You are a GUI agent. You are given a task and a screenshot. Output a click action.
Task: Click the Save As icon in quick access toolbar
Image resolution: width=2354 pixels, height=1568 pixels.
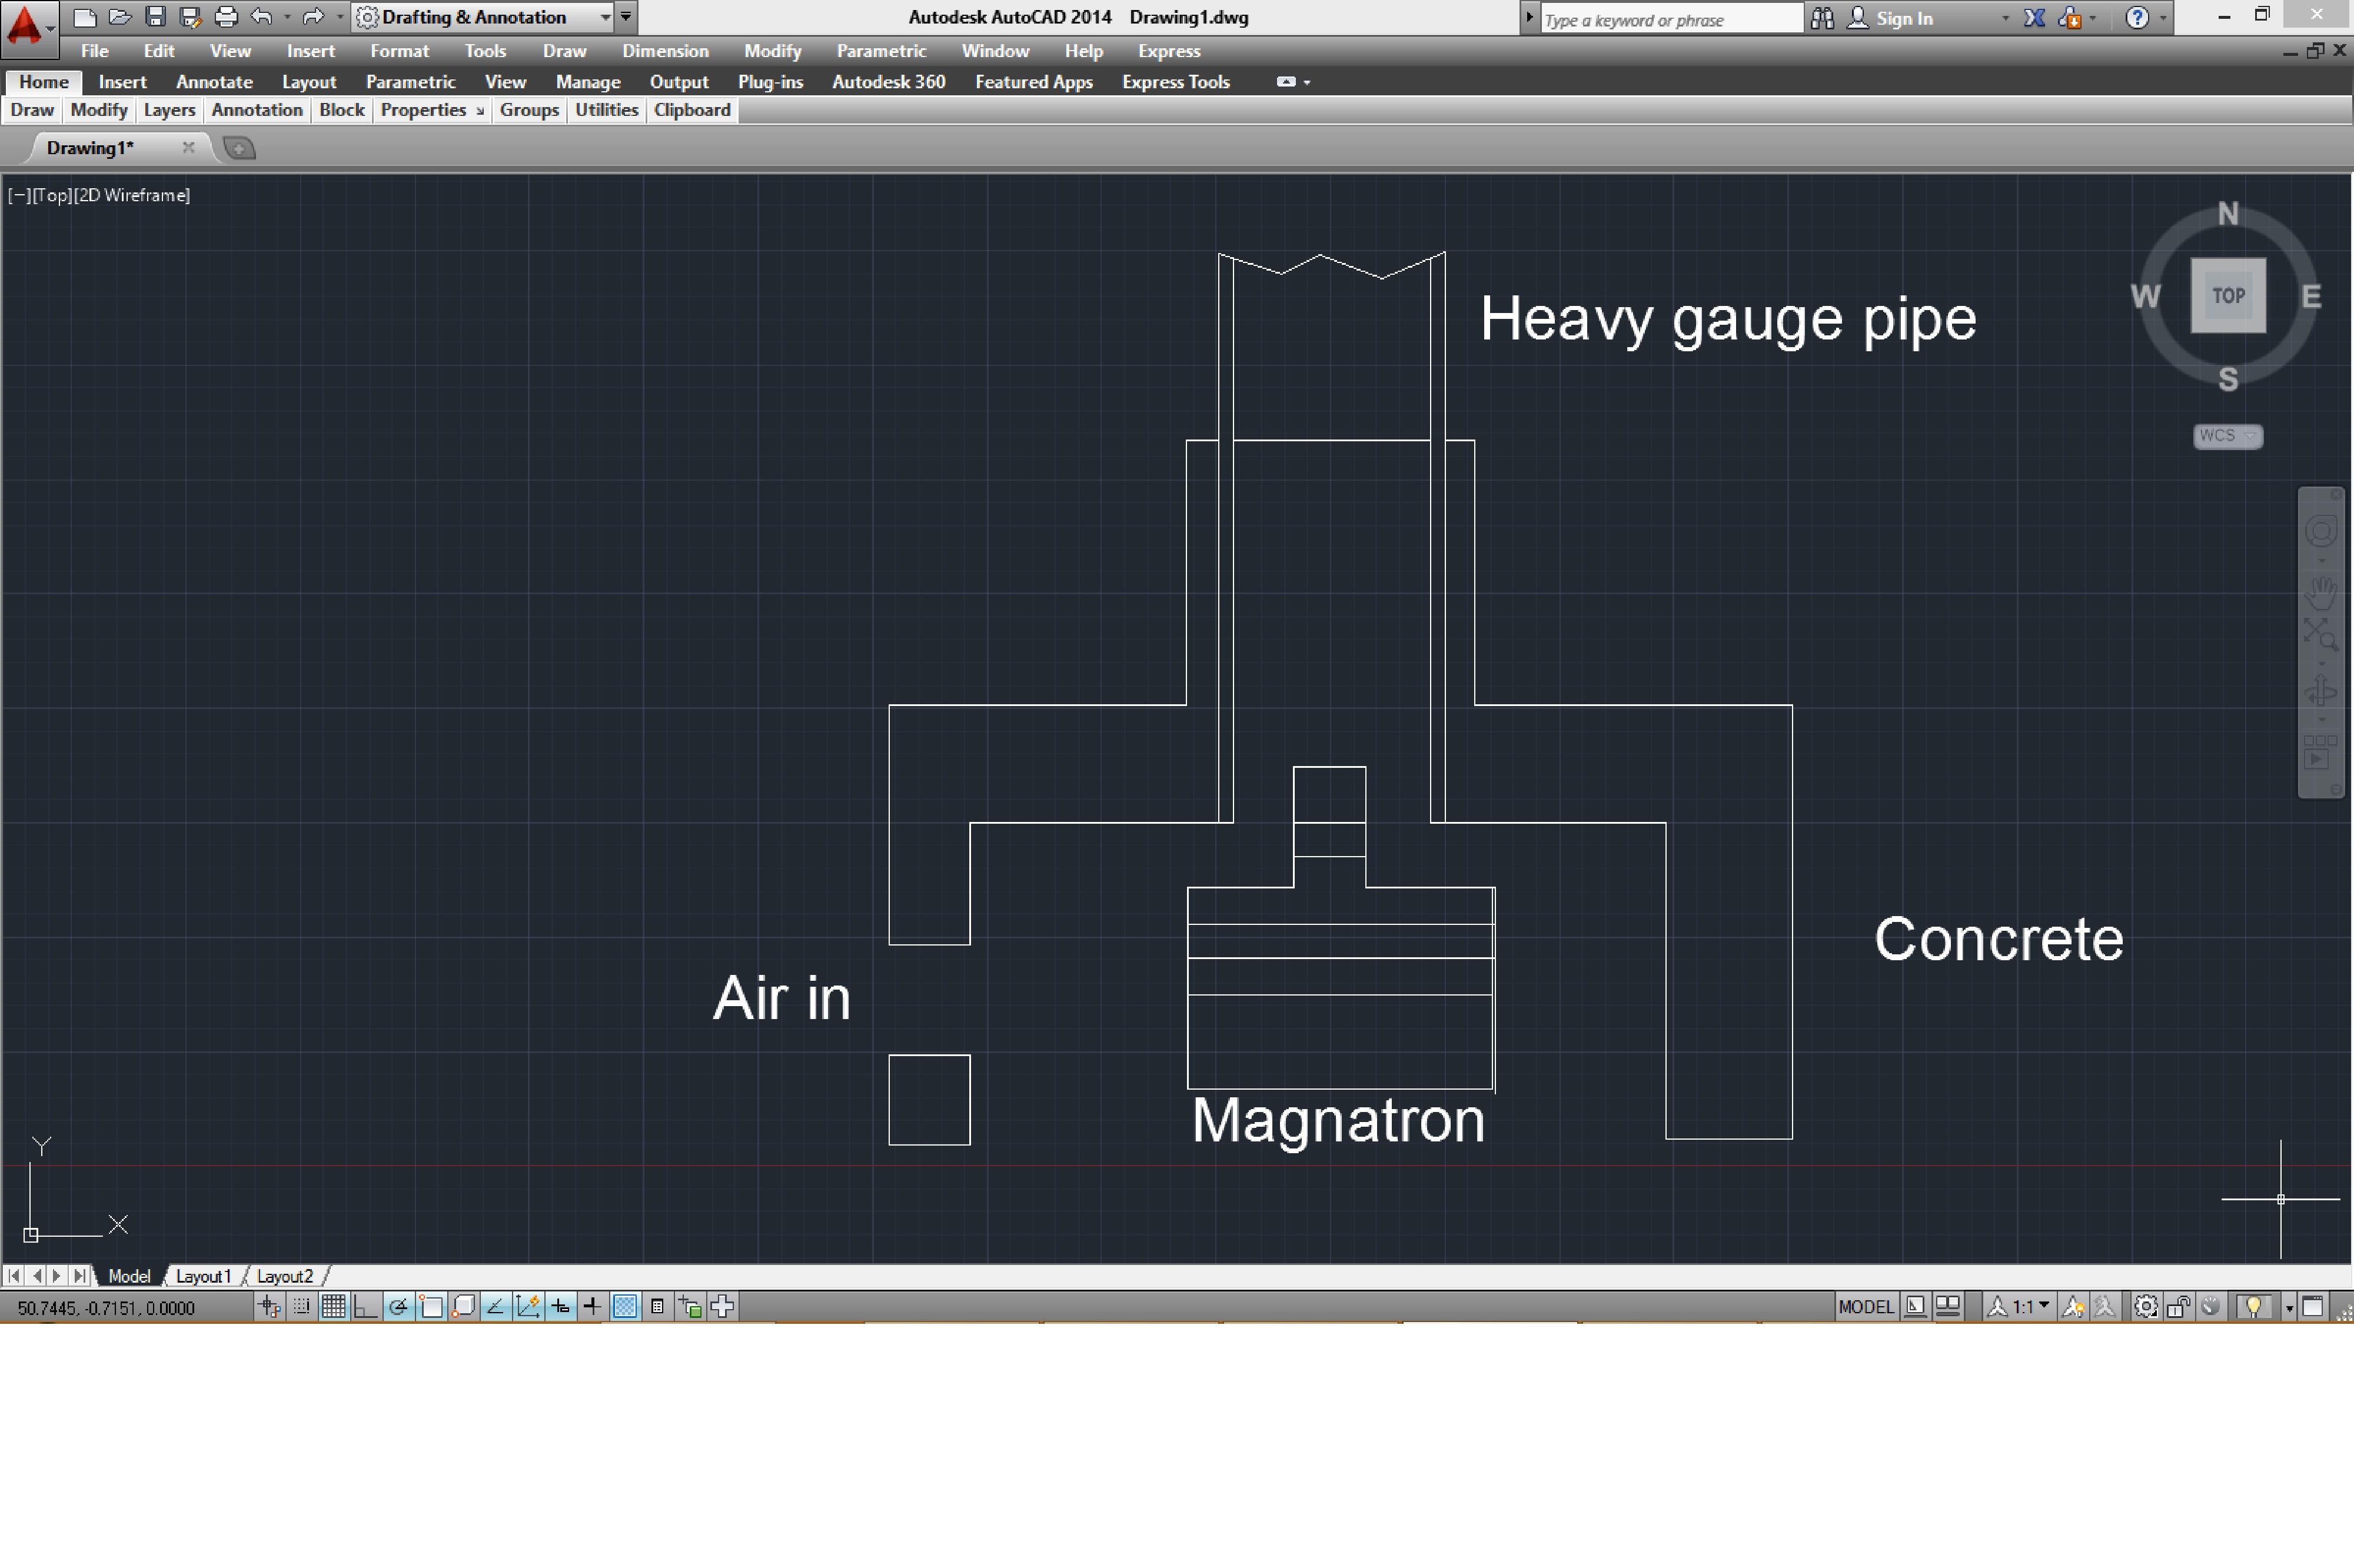click(x=190, y=17)
